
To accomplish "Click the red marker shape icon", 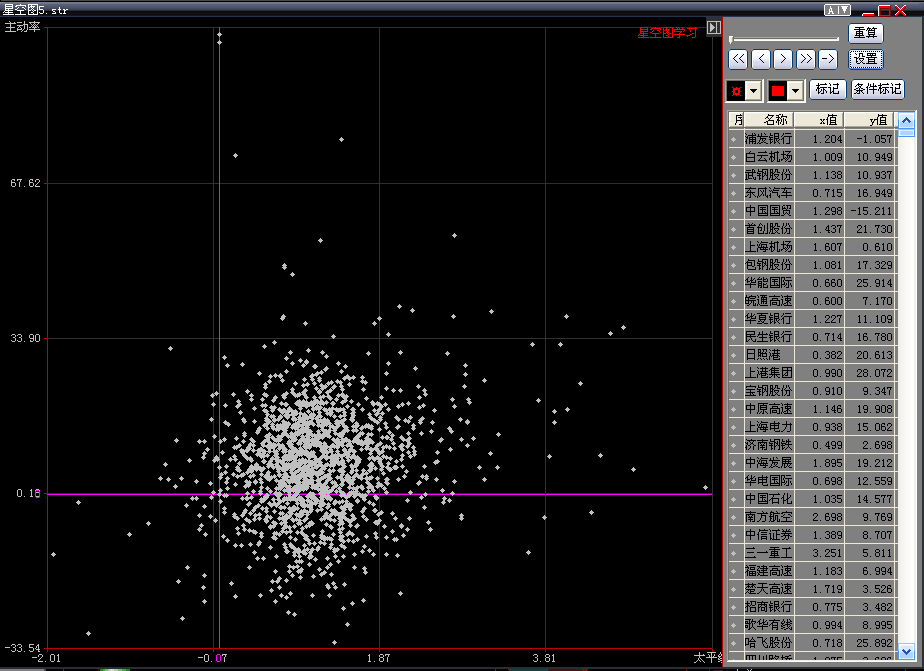I will pos(736,91).
